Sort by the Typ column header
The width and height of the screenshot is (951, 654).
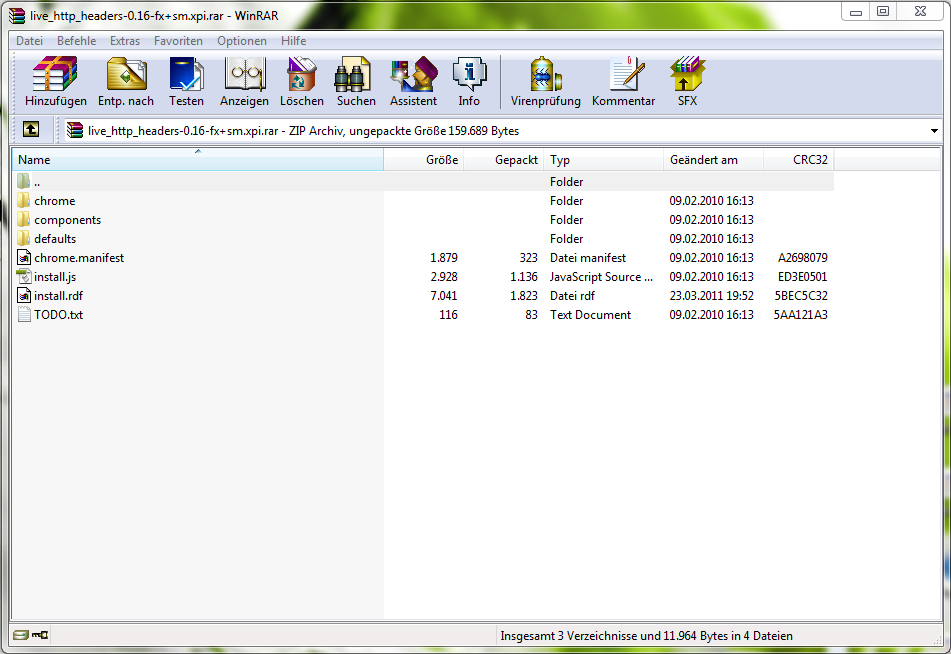coord(603,160)
